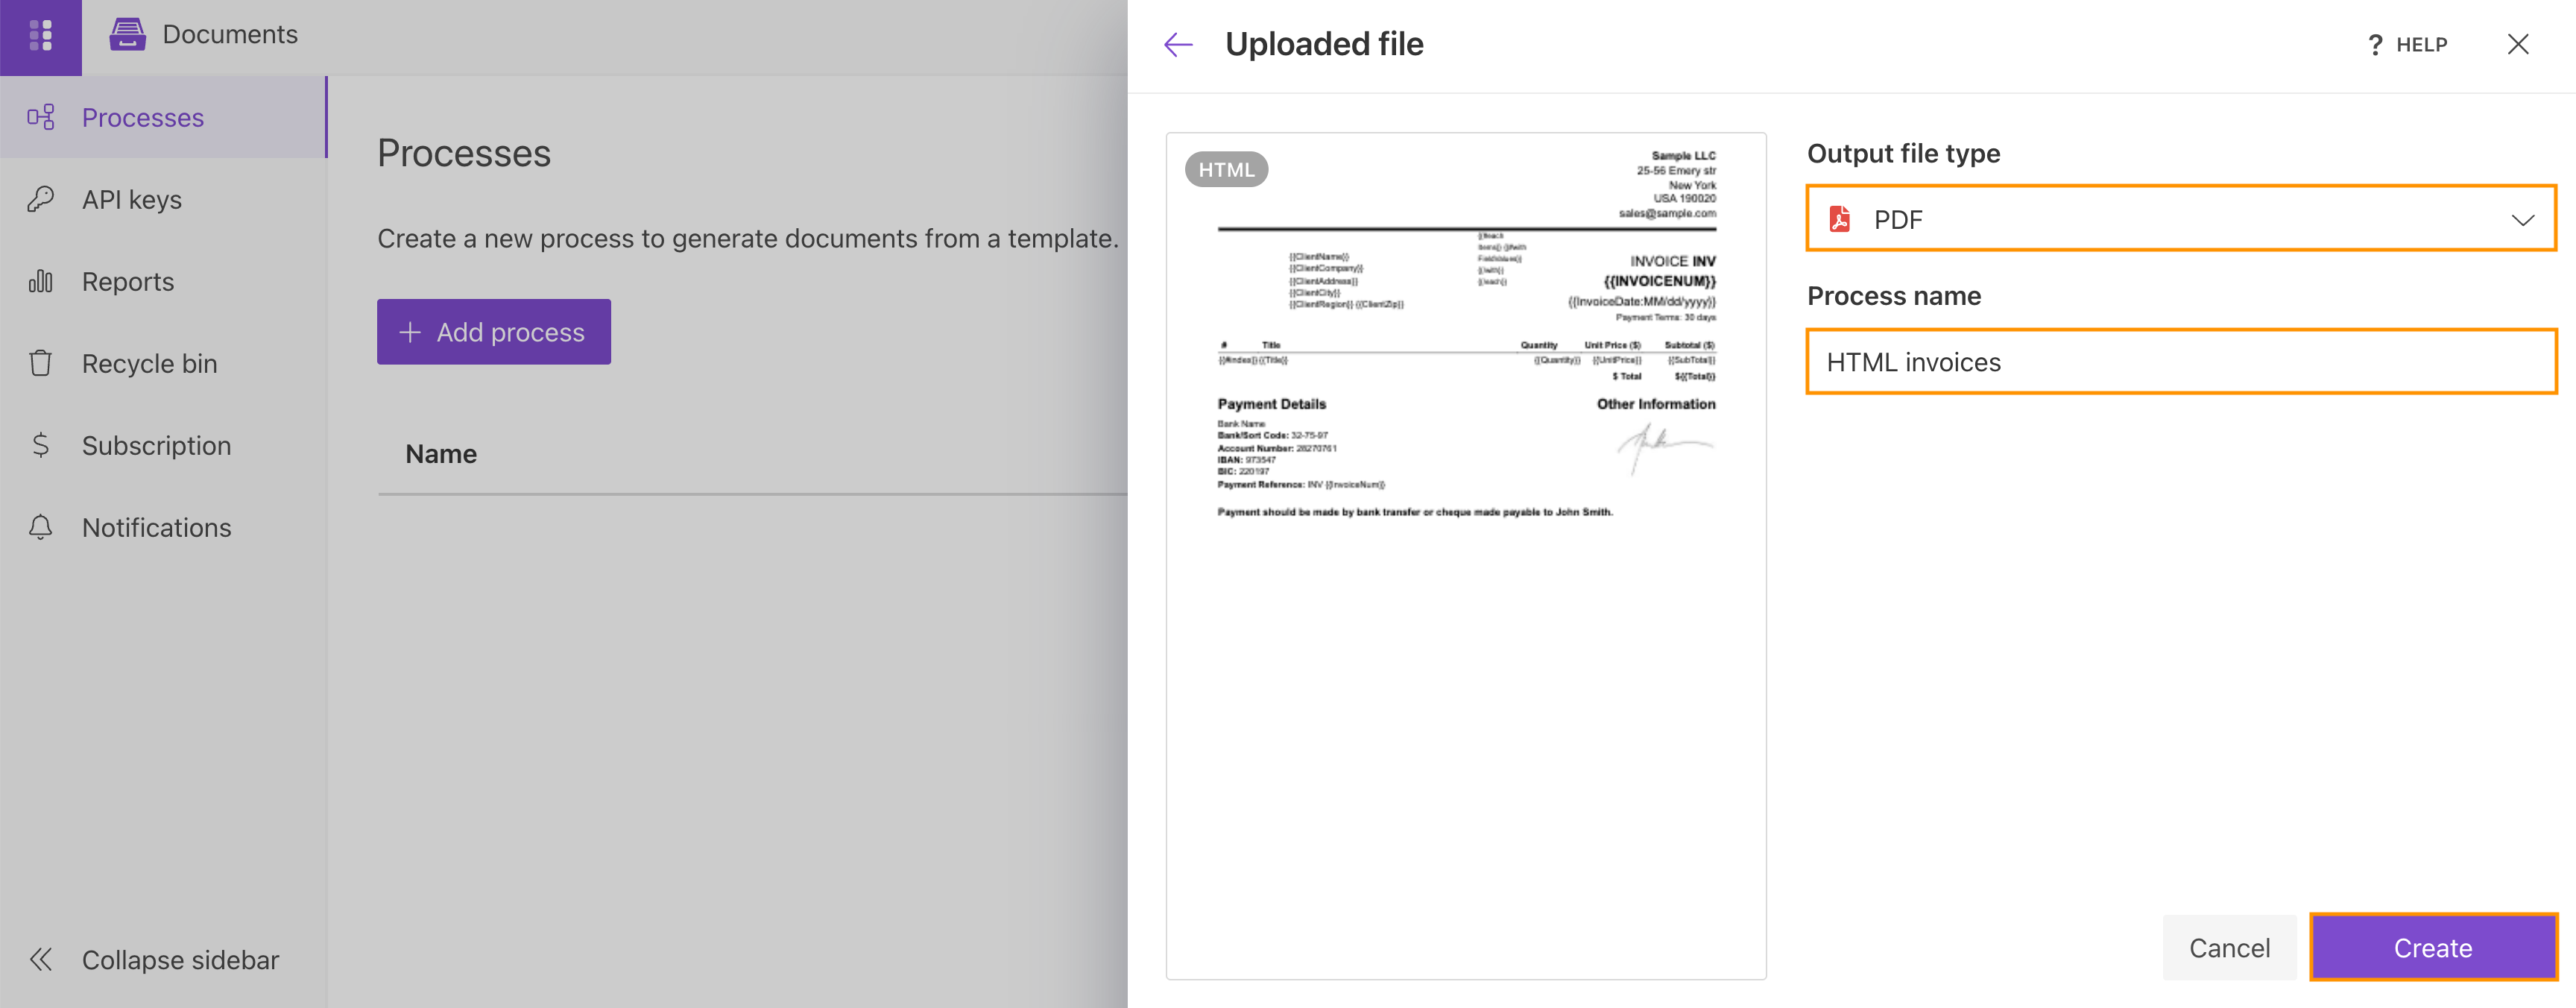Screen dimensions: 2576x1008
Task: Click the plus icon on Add process
Action: (409, 332)
